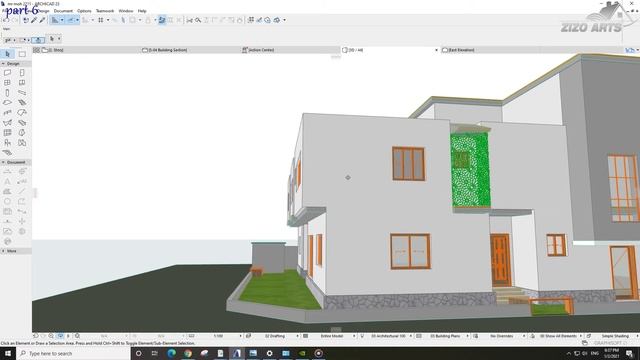This screenshot has height=360, width=640.
Task: Toggle Guide Lines on the toolbar
Action: [x=55, y=20]
